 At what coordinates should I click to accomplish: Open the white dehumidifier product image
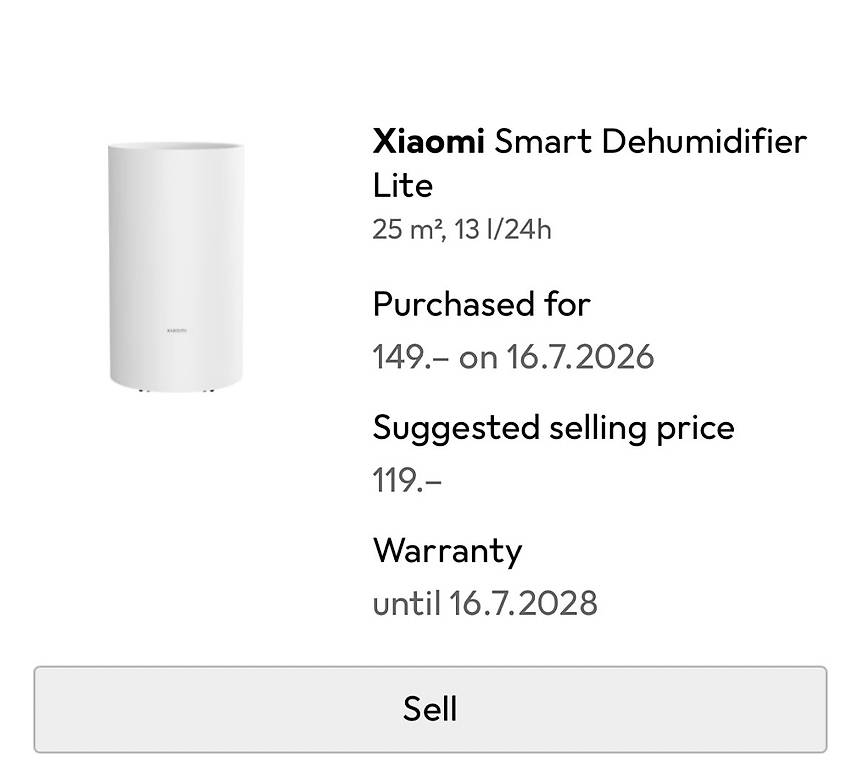pos(176,267)
